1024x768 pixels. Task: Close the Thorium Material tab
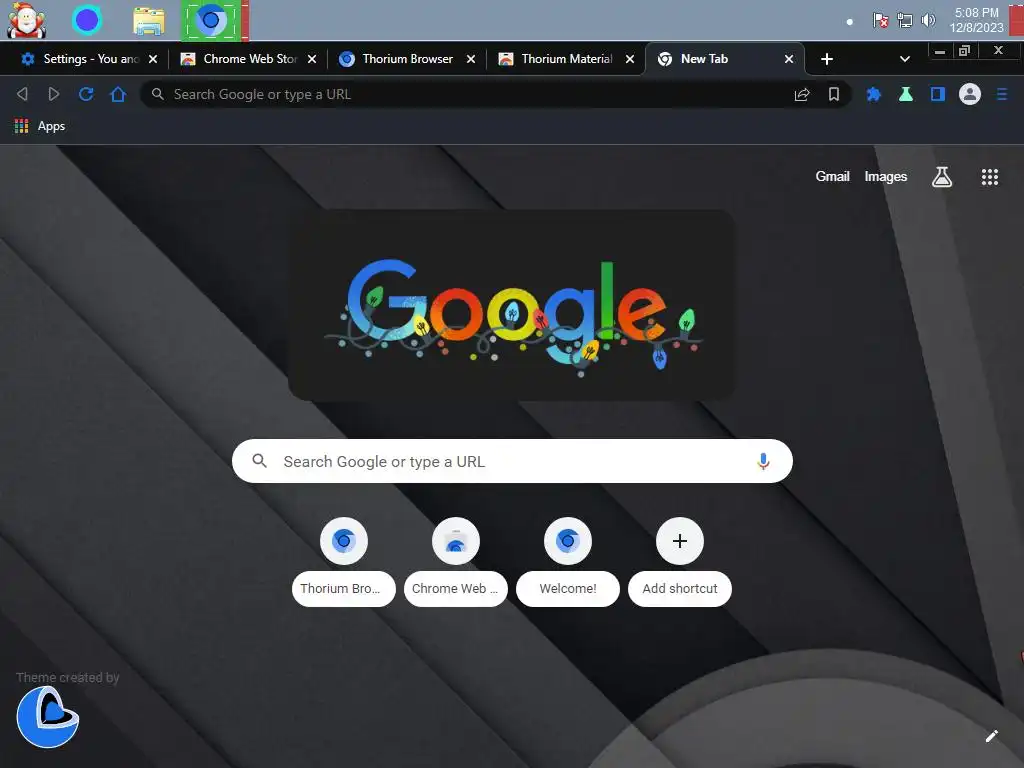630,59
